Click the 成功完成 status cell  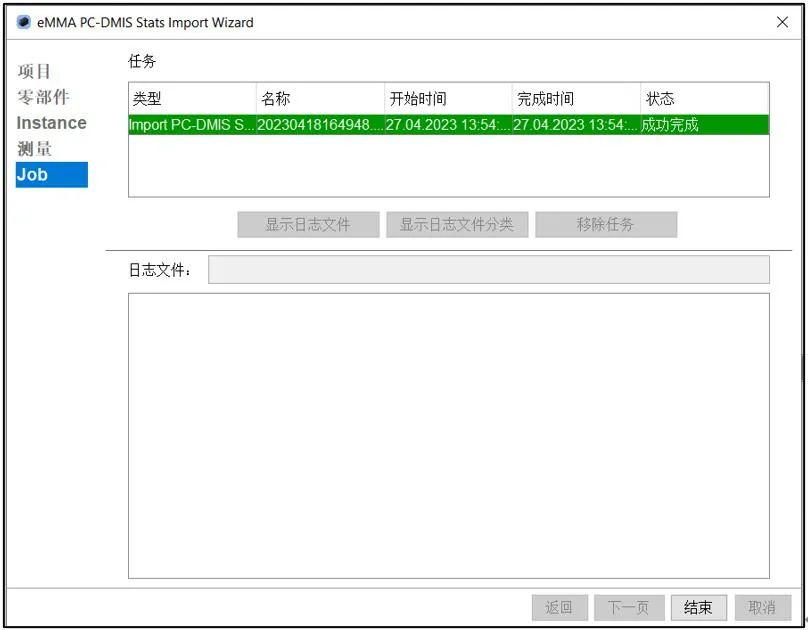704,125
